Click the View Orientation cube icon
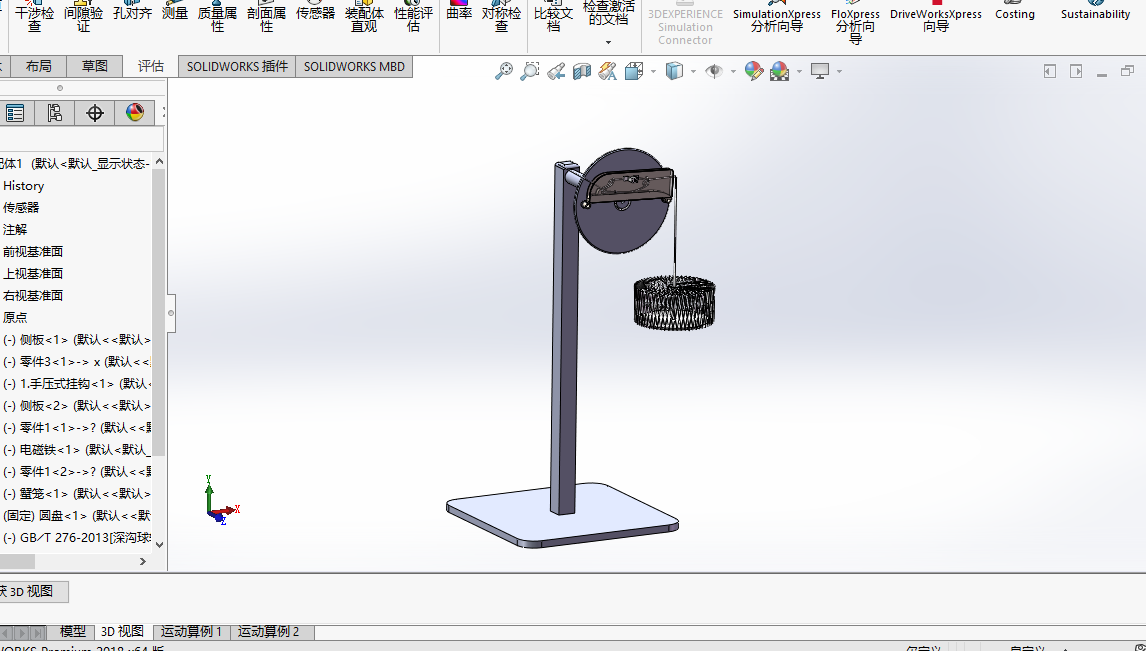Viewport: 1146px width, 651px height. (634, 71)
